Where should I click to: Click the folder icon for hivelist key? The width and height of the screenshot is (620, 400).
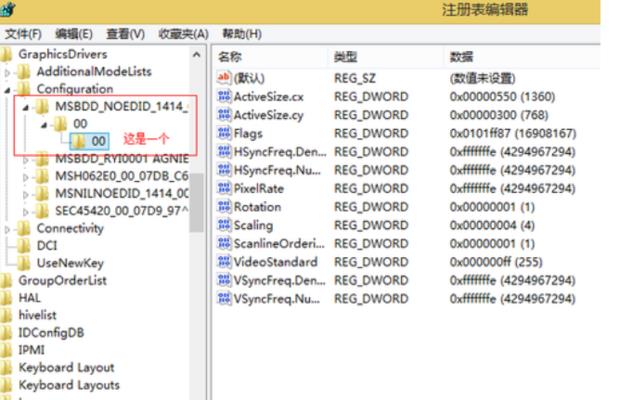[8, 315]
